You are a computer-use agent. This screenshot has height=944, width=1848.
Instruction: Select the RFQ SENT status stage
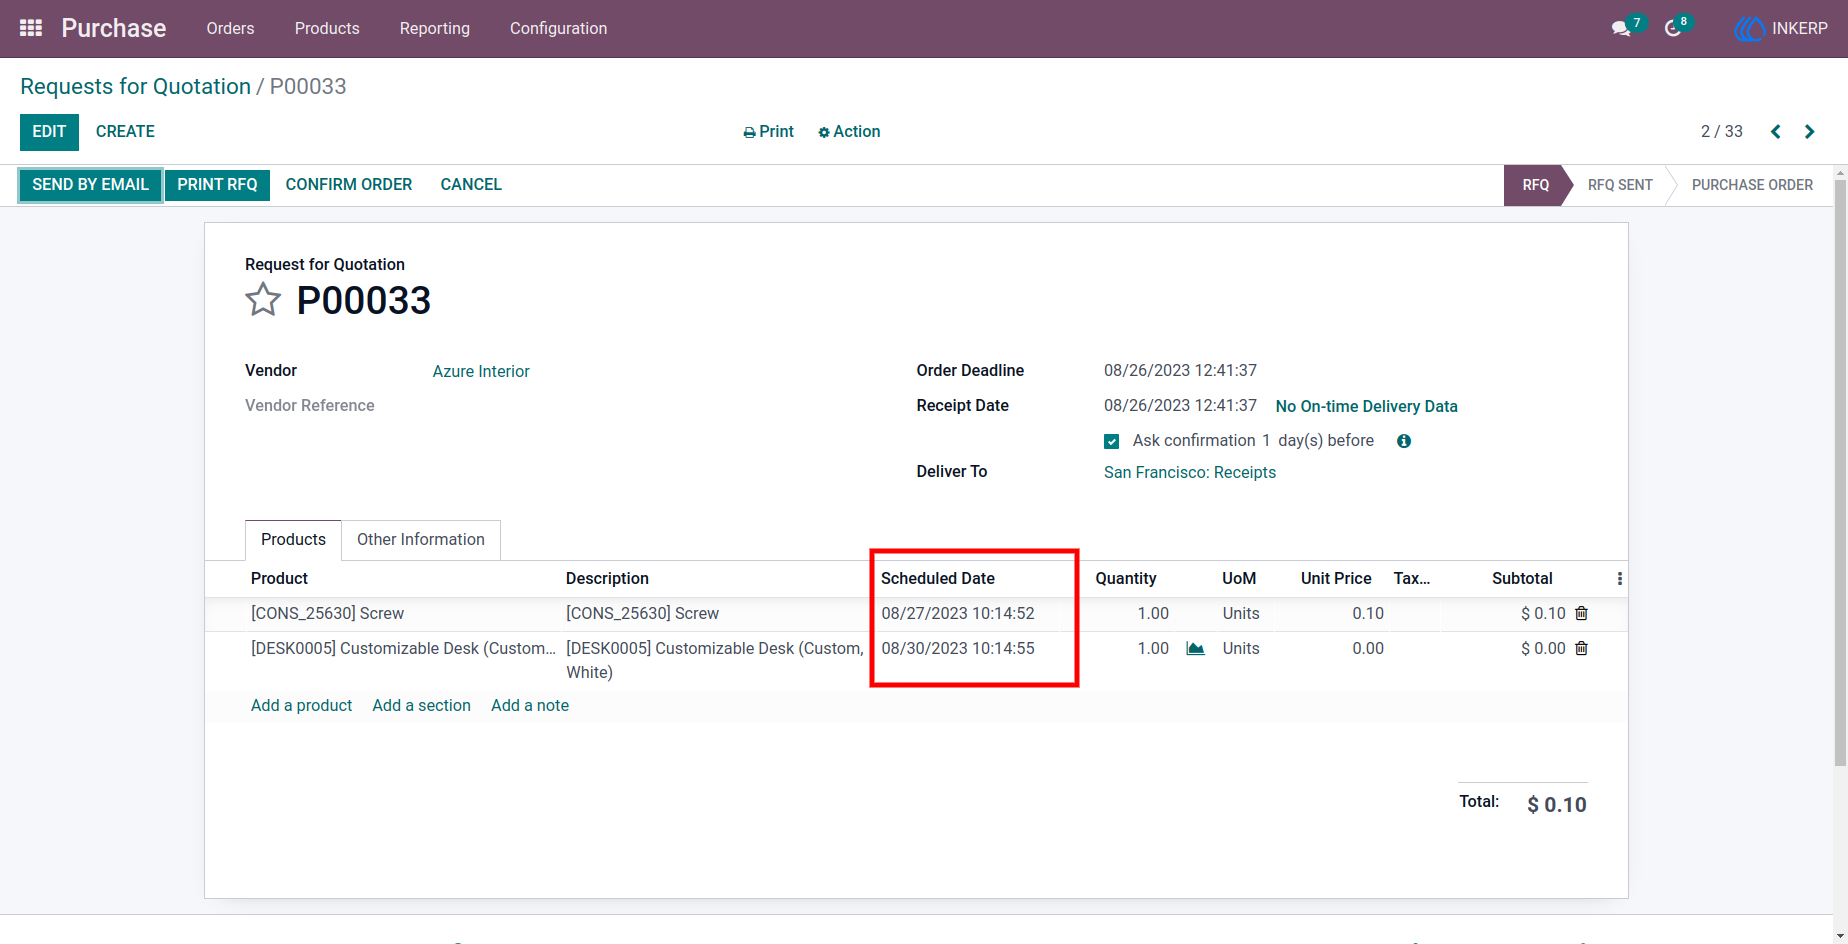click(x=1620, y=186)
